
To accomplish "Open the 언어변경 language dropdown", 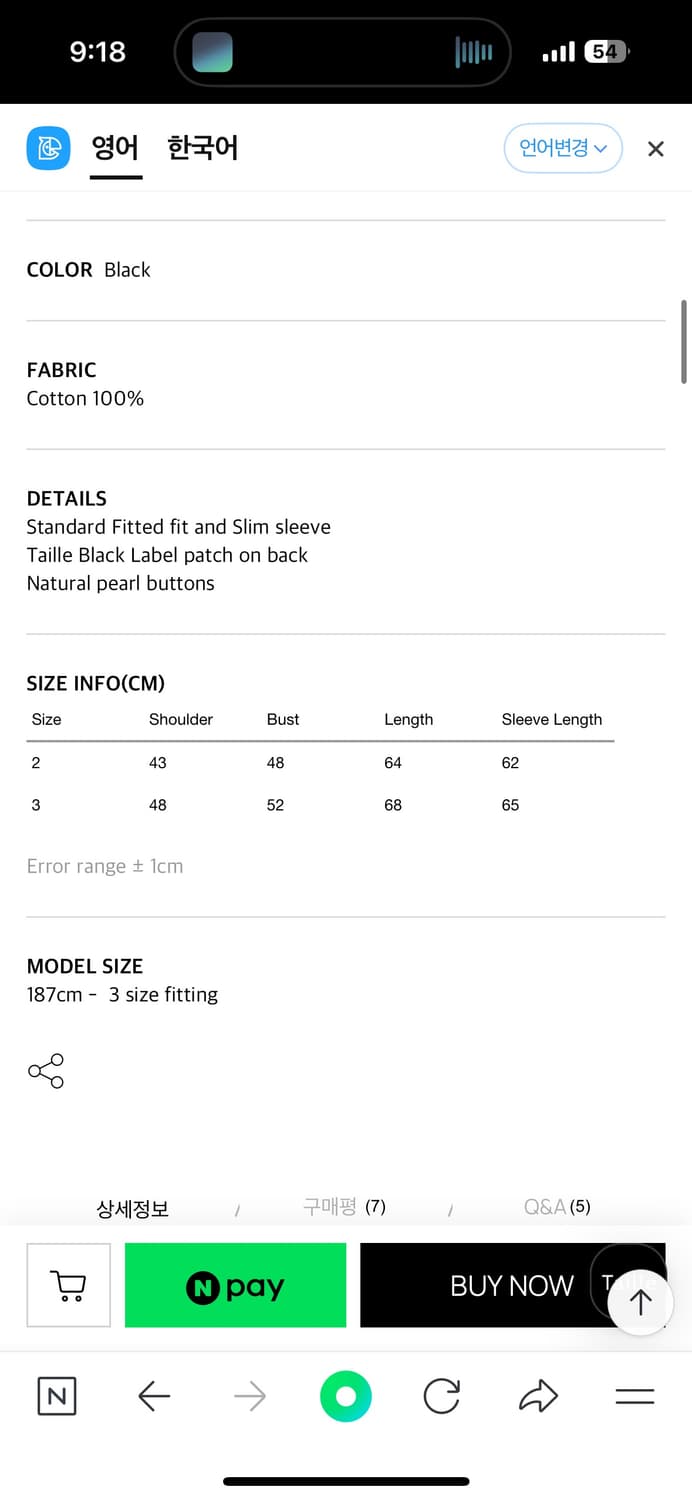I will pyautogui.click(x=563, y=149).
